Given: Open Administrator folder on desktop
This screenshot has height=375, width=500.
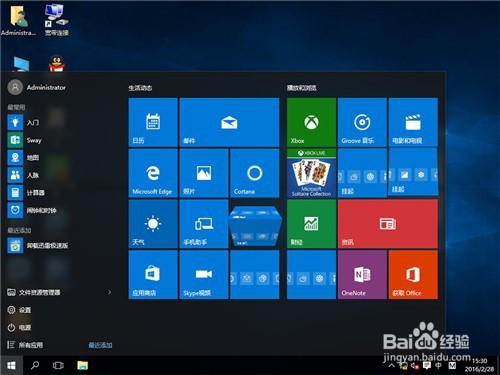Looking at the screenshot, I should (18, 20).
